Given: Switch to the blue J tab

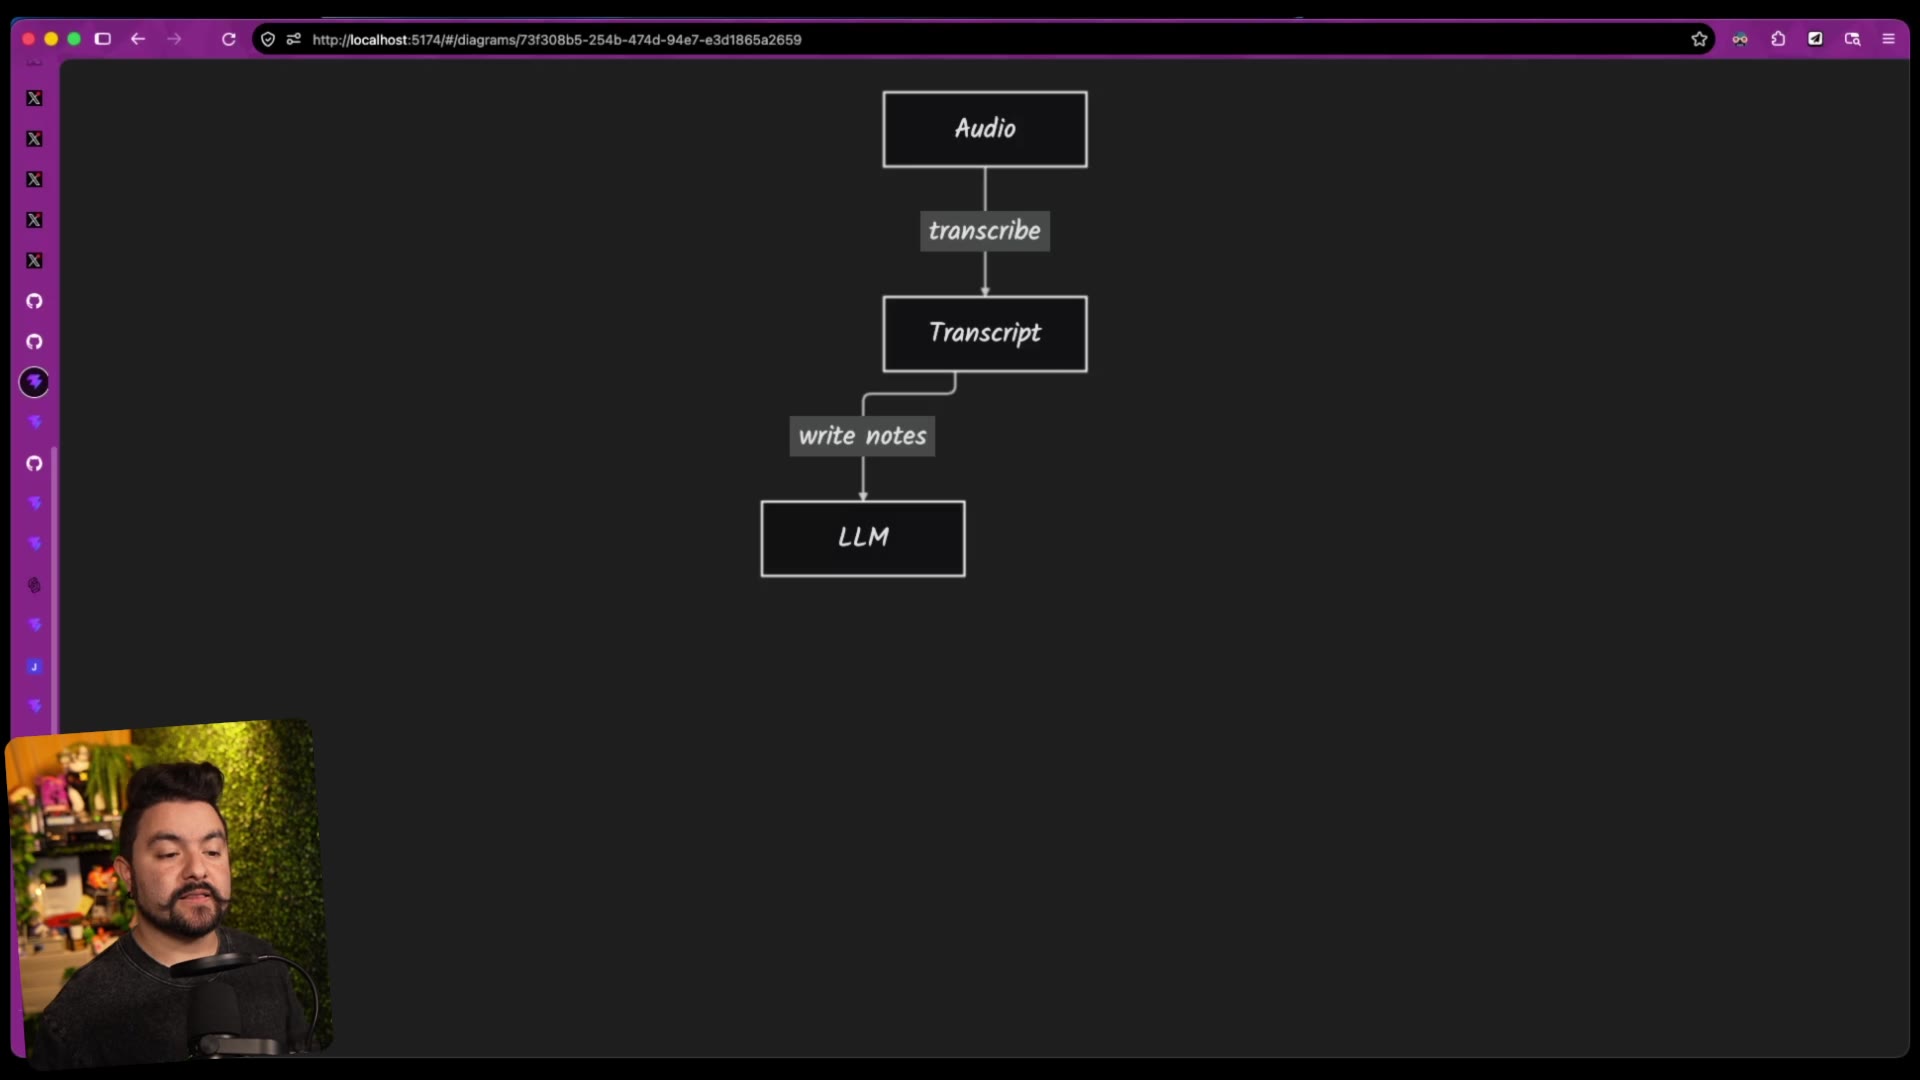Looking at the screenshot, I should [x=34, y=667].
